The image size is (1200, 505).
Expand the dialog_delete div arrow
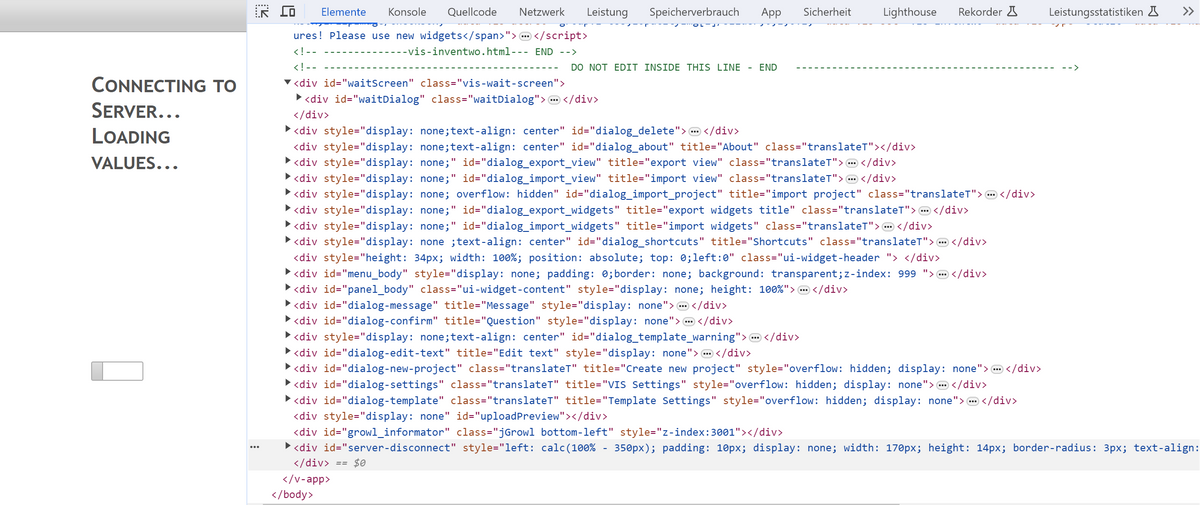click(288, 131)
